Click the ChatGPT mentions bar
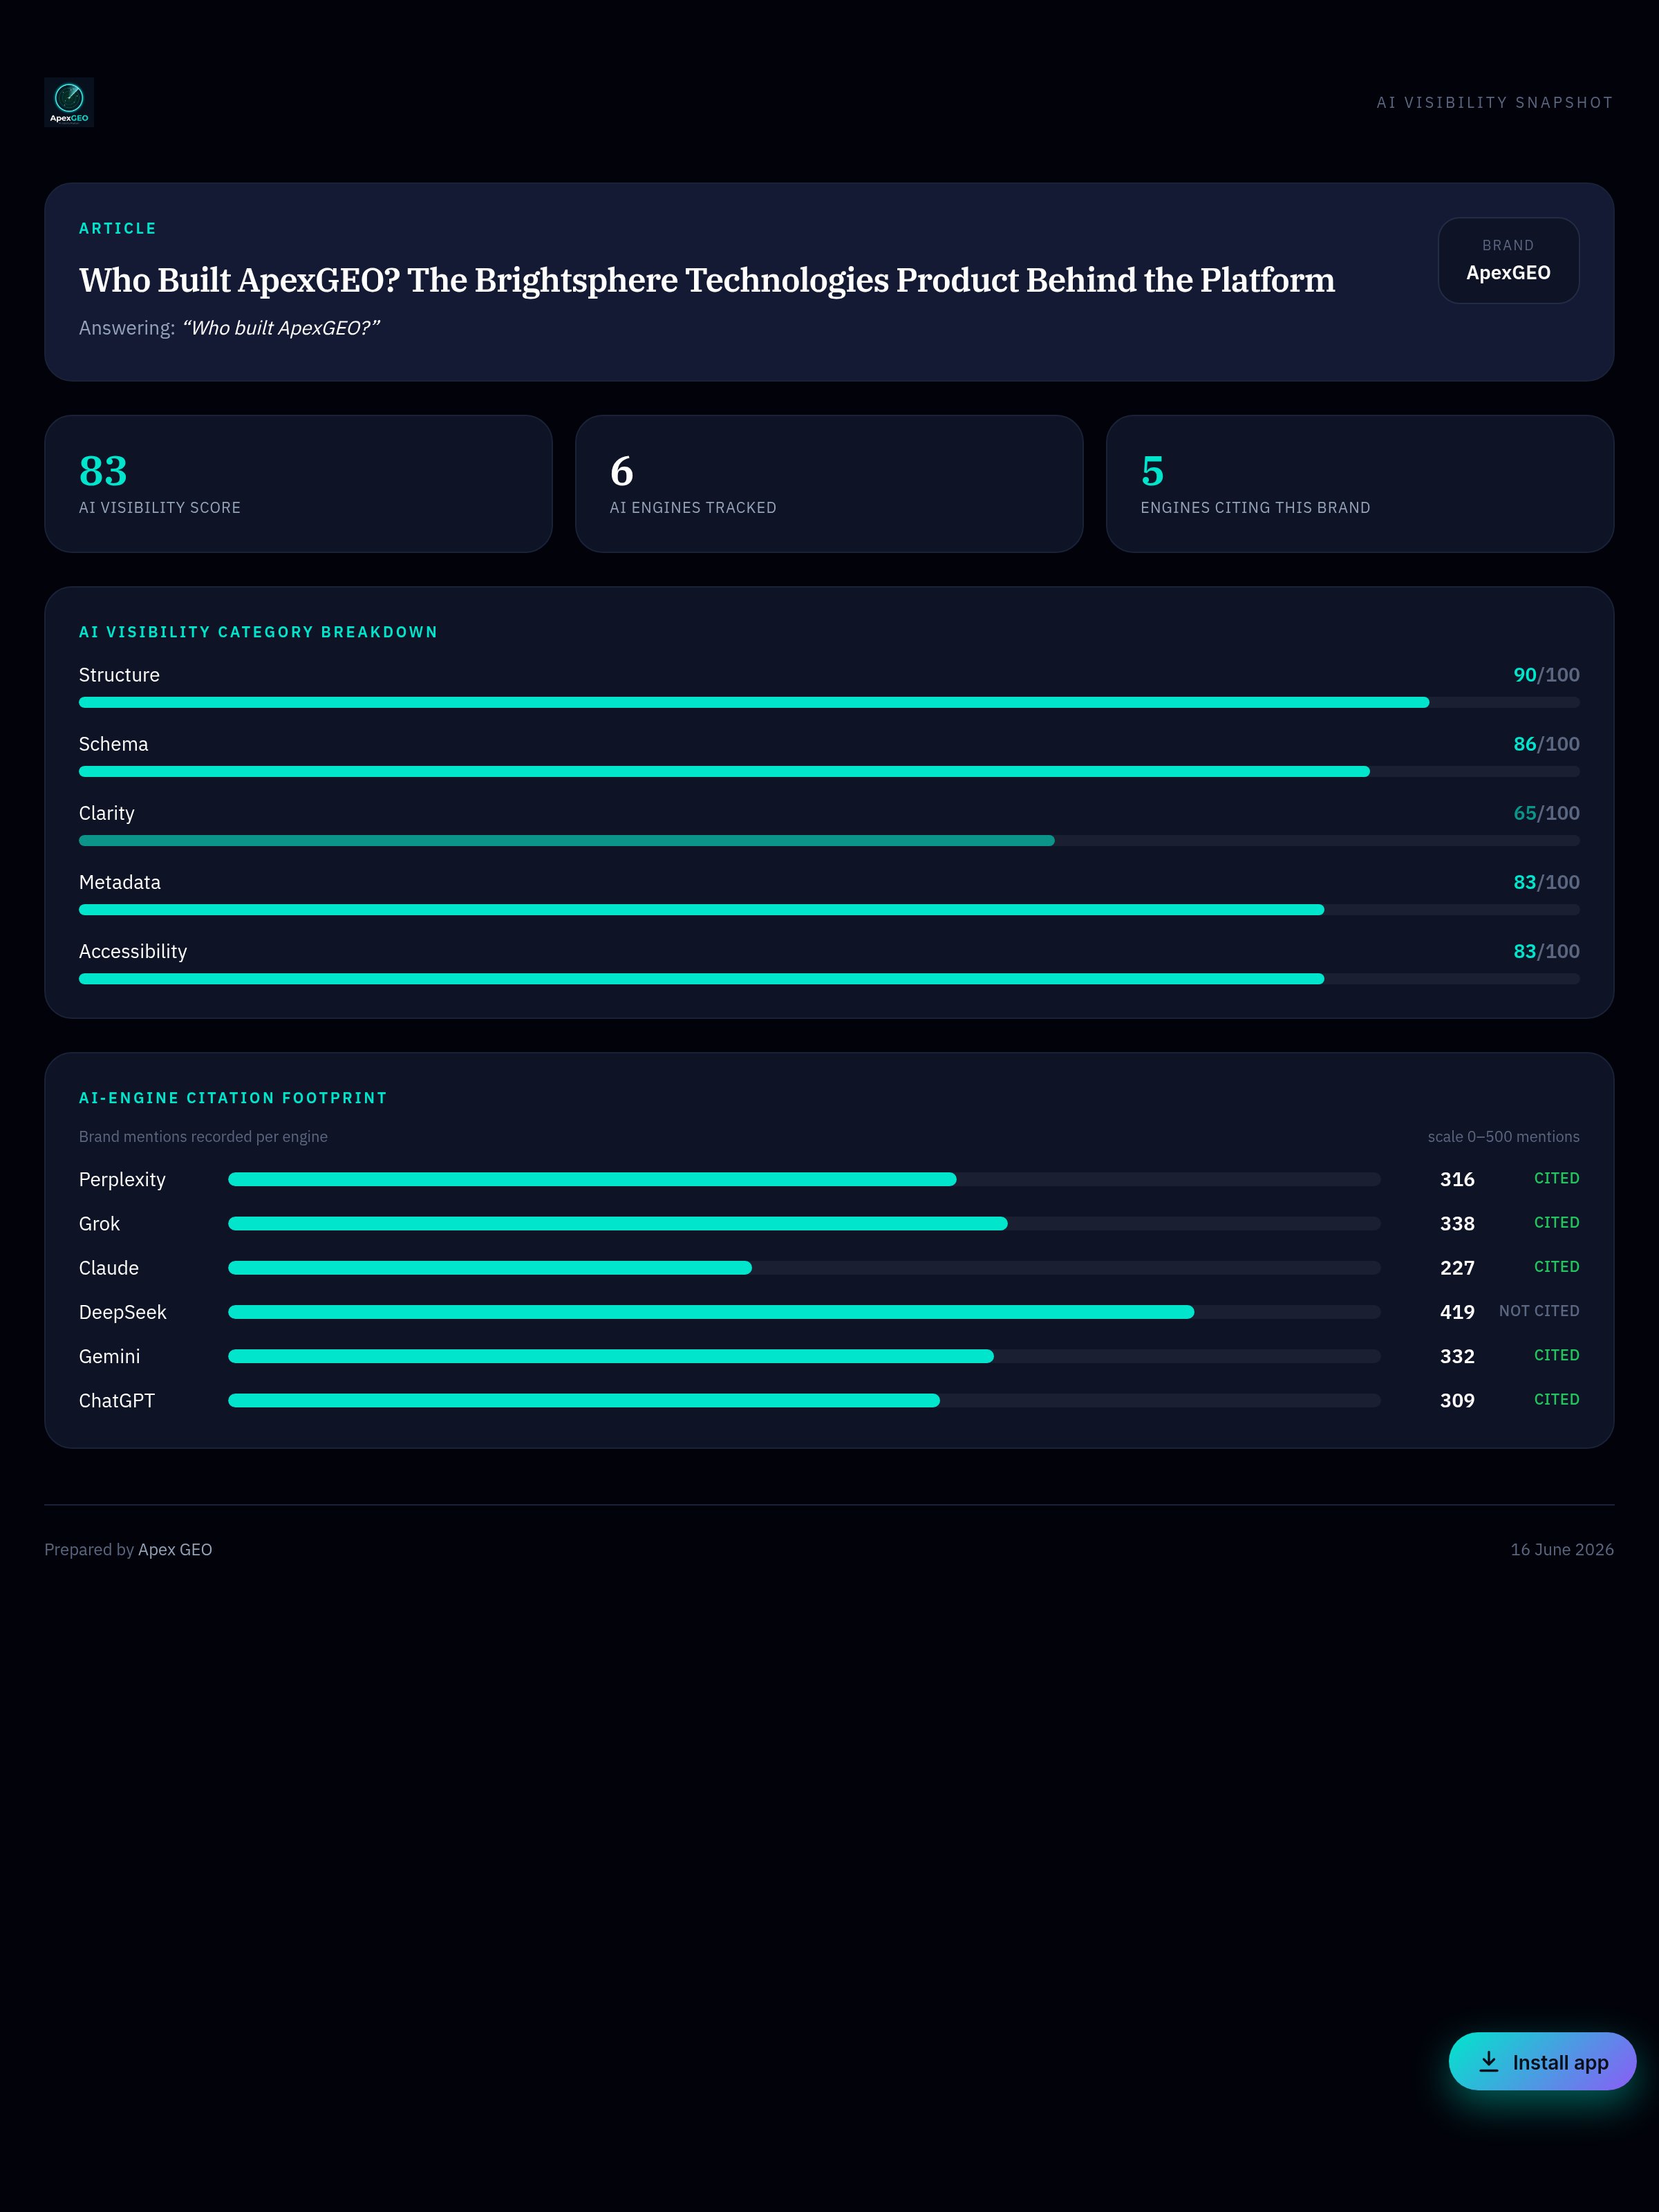Viewport: 1659px width, 2212px height. 804,1400
